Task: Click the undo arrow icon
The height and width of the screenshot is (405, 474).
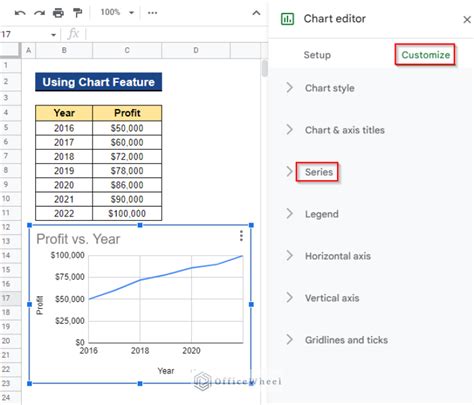Action: point(20,13)
